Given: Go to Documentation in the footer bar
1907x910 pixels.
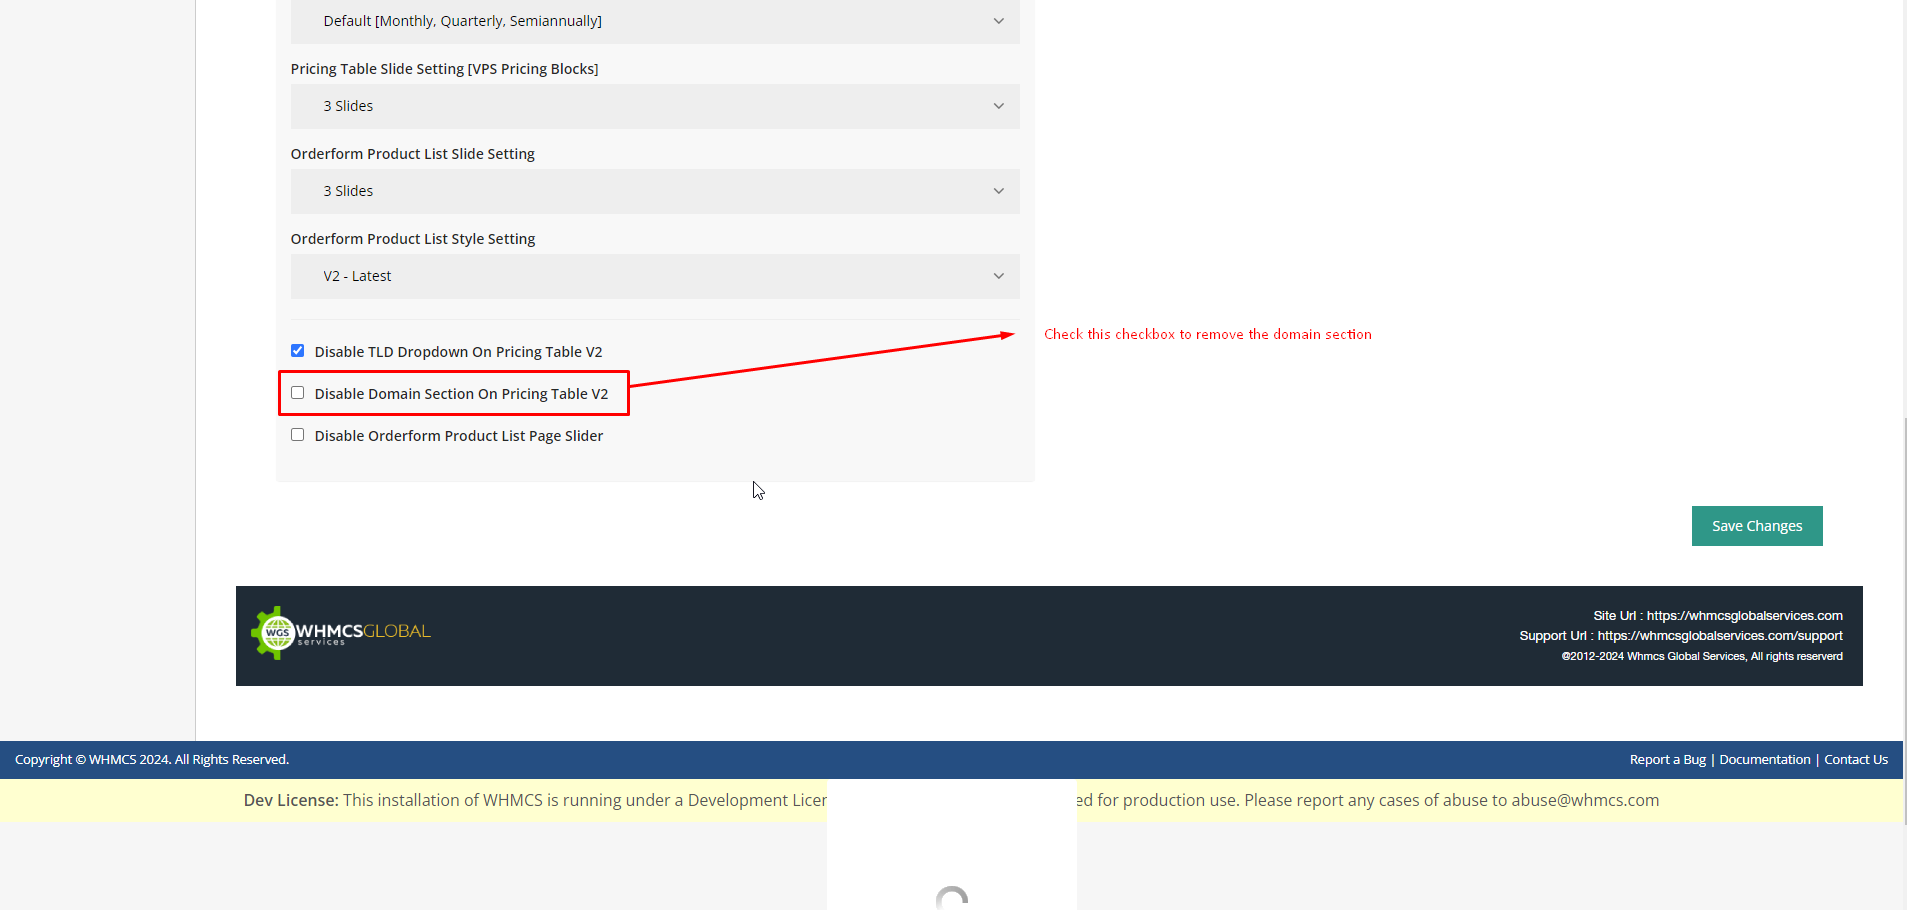Looking at the screenshot, I should pyautogui.click(x=1764, y=760).
